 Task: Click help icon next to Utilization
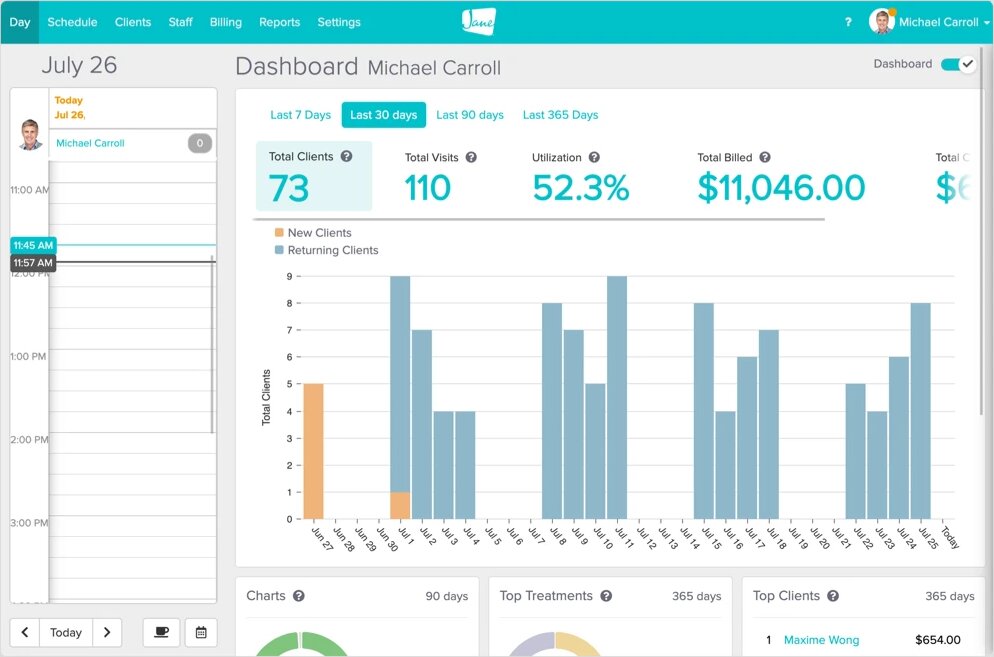pos(594,157)
